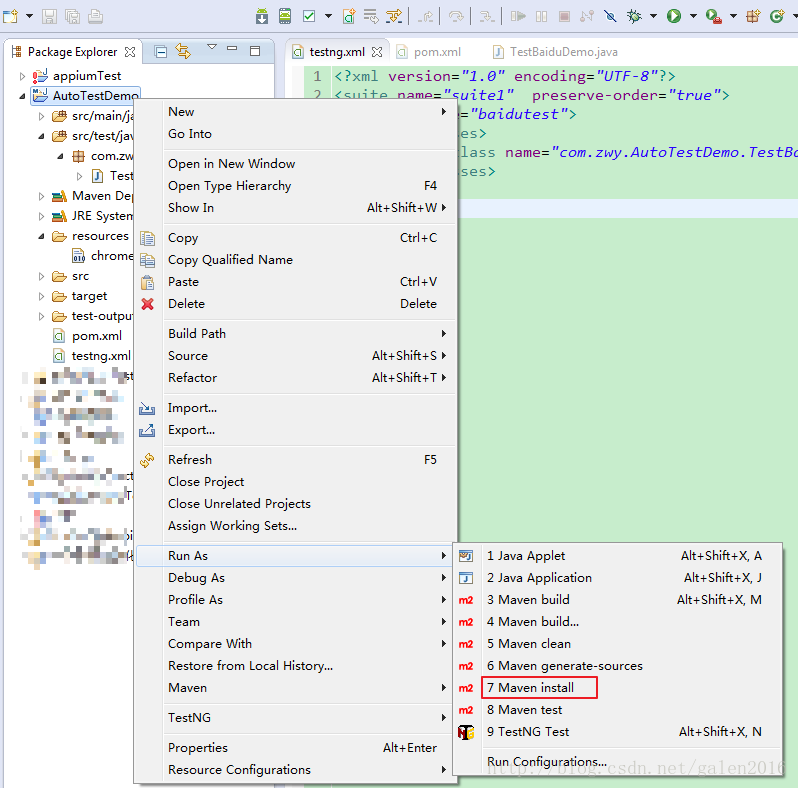Close the Package Explorer view tab
Screen dimensions: 798x788
[x=130, y=52]
